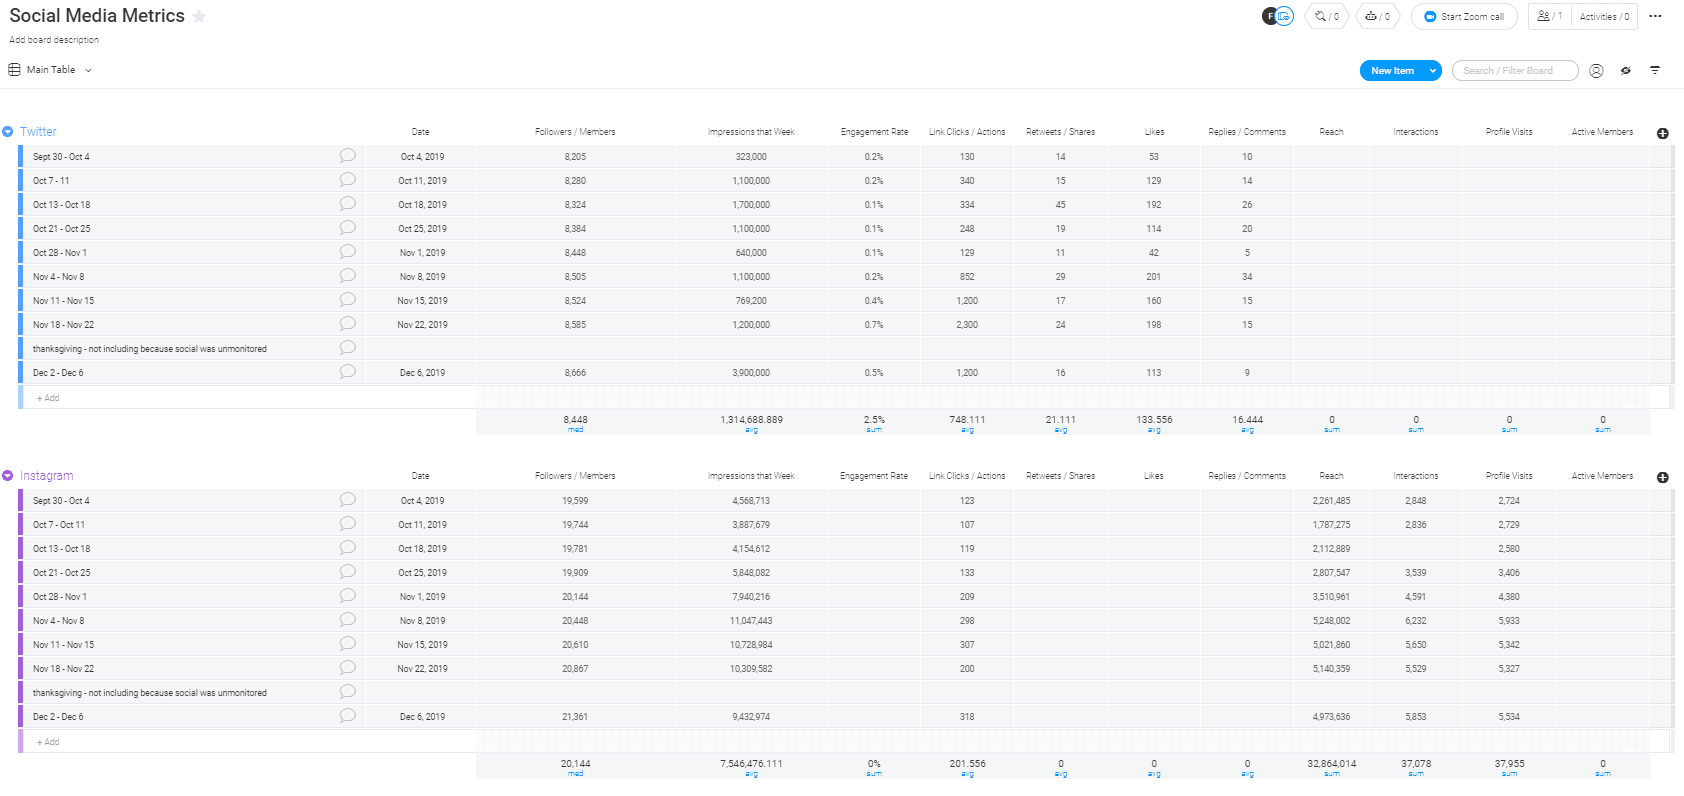The height and width of the screenshot is (796, 1684).
Task: Open conversation for Twitter Nov 11 - Nov 15
Action: pyautogui.click(x=347, y=300)
